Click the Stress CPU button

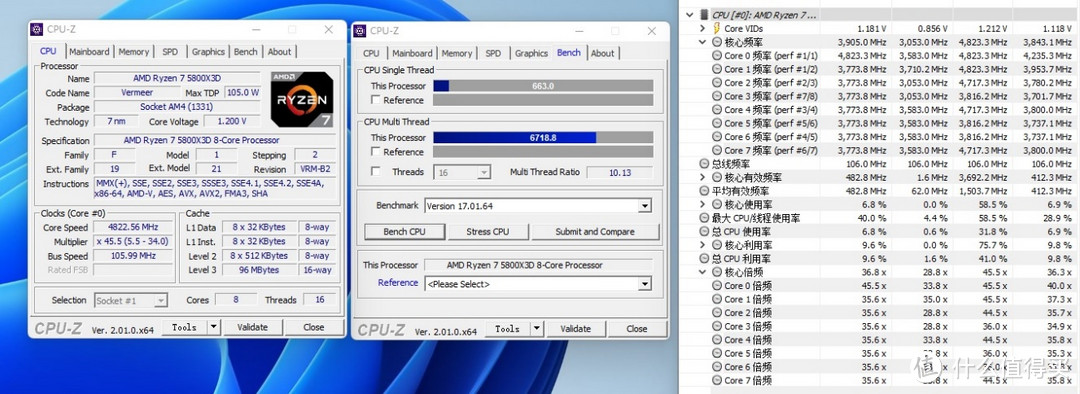click(x=488, y=231)
